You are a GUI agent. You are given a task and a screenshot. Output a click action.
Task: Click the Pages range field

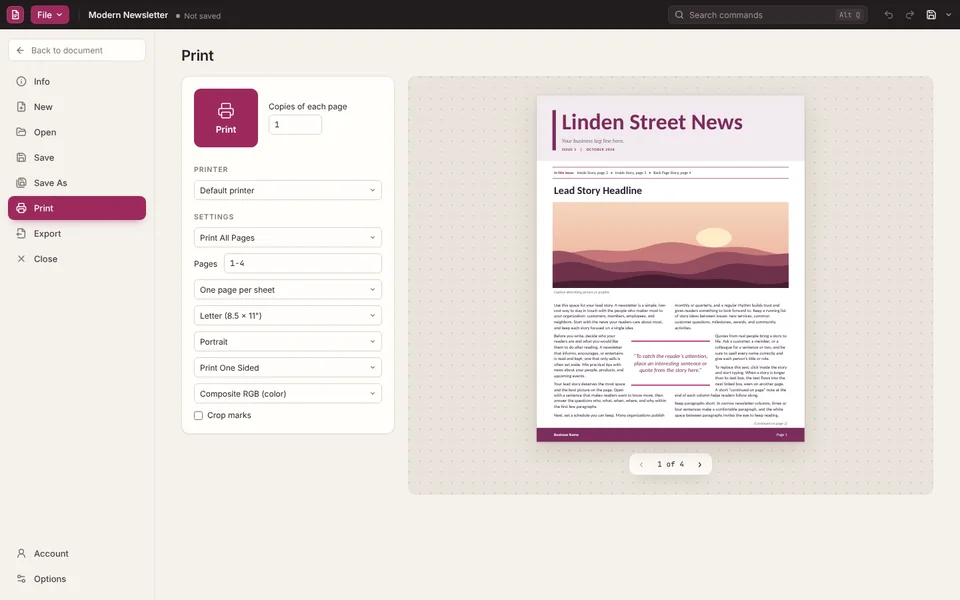[303, 263]
